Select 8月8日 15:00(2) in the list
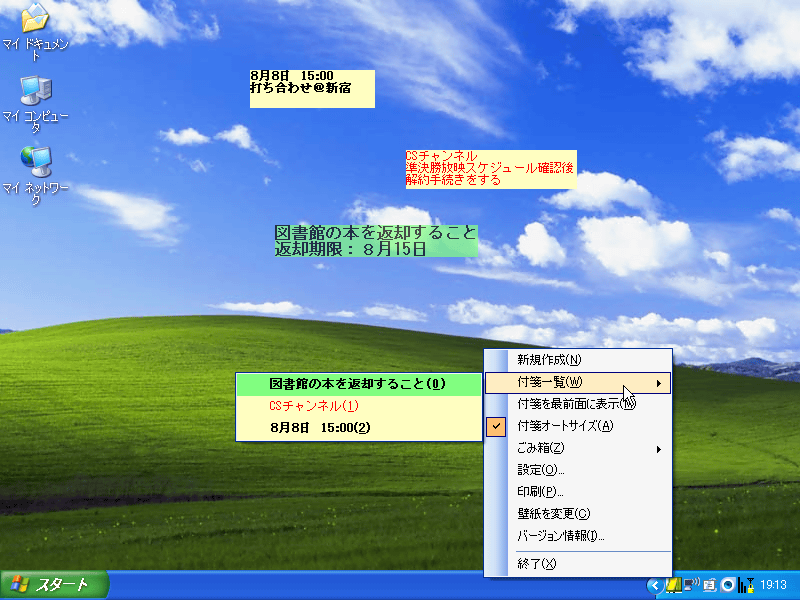Screen dimensions: 800x600 [x=359, y=428]
